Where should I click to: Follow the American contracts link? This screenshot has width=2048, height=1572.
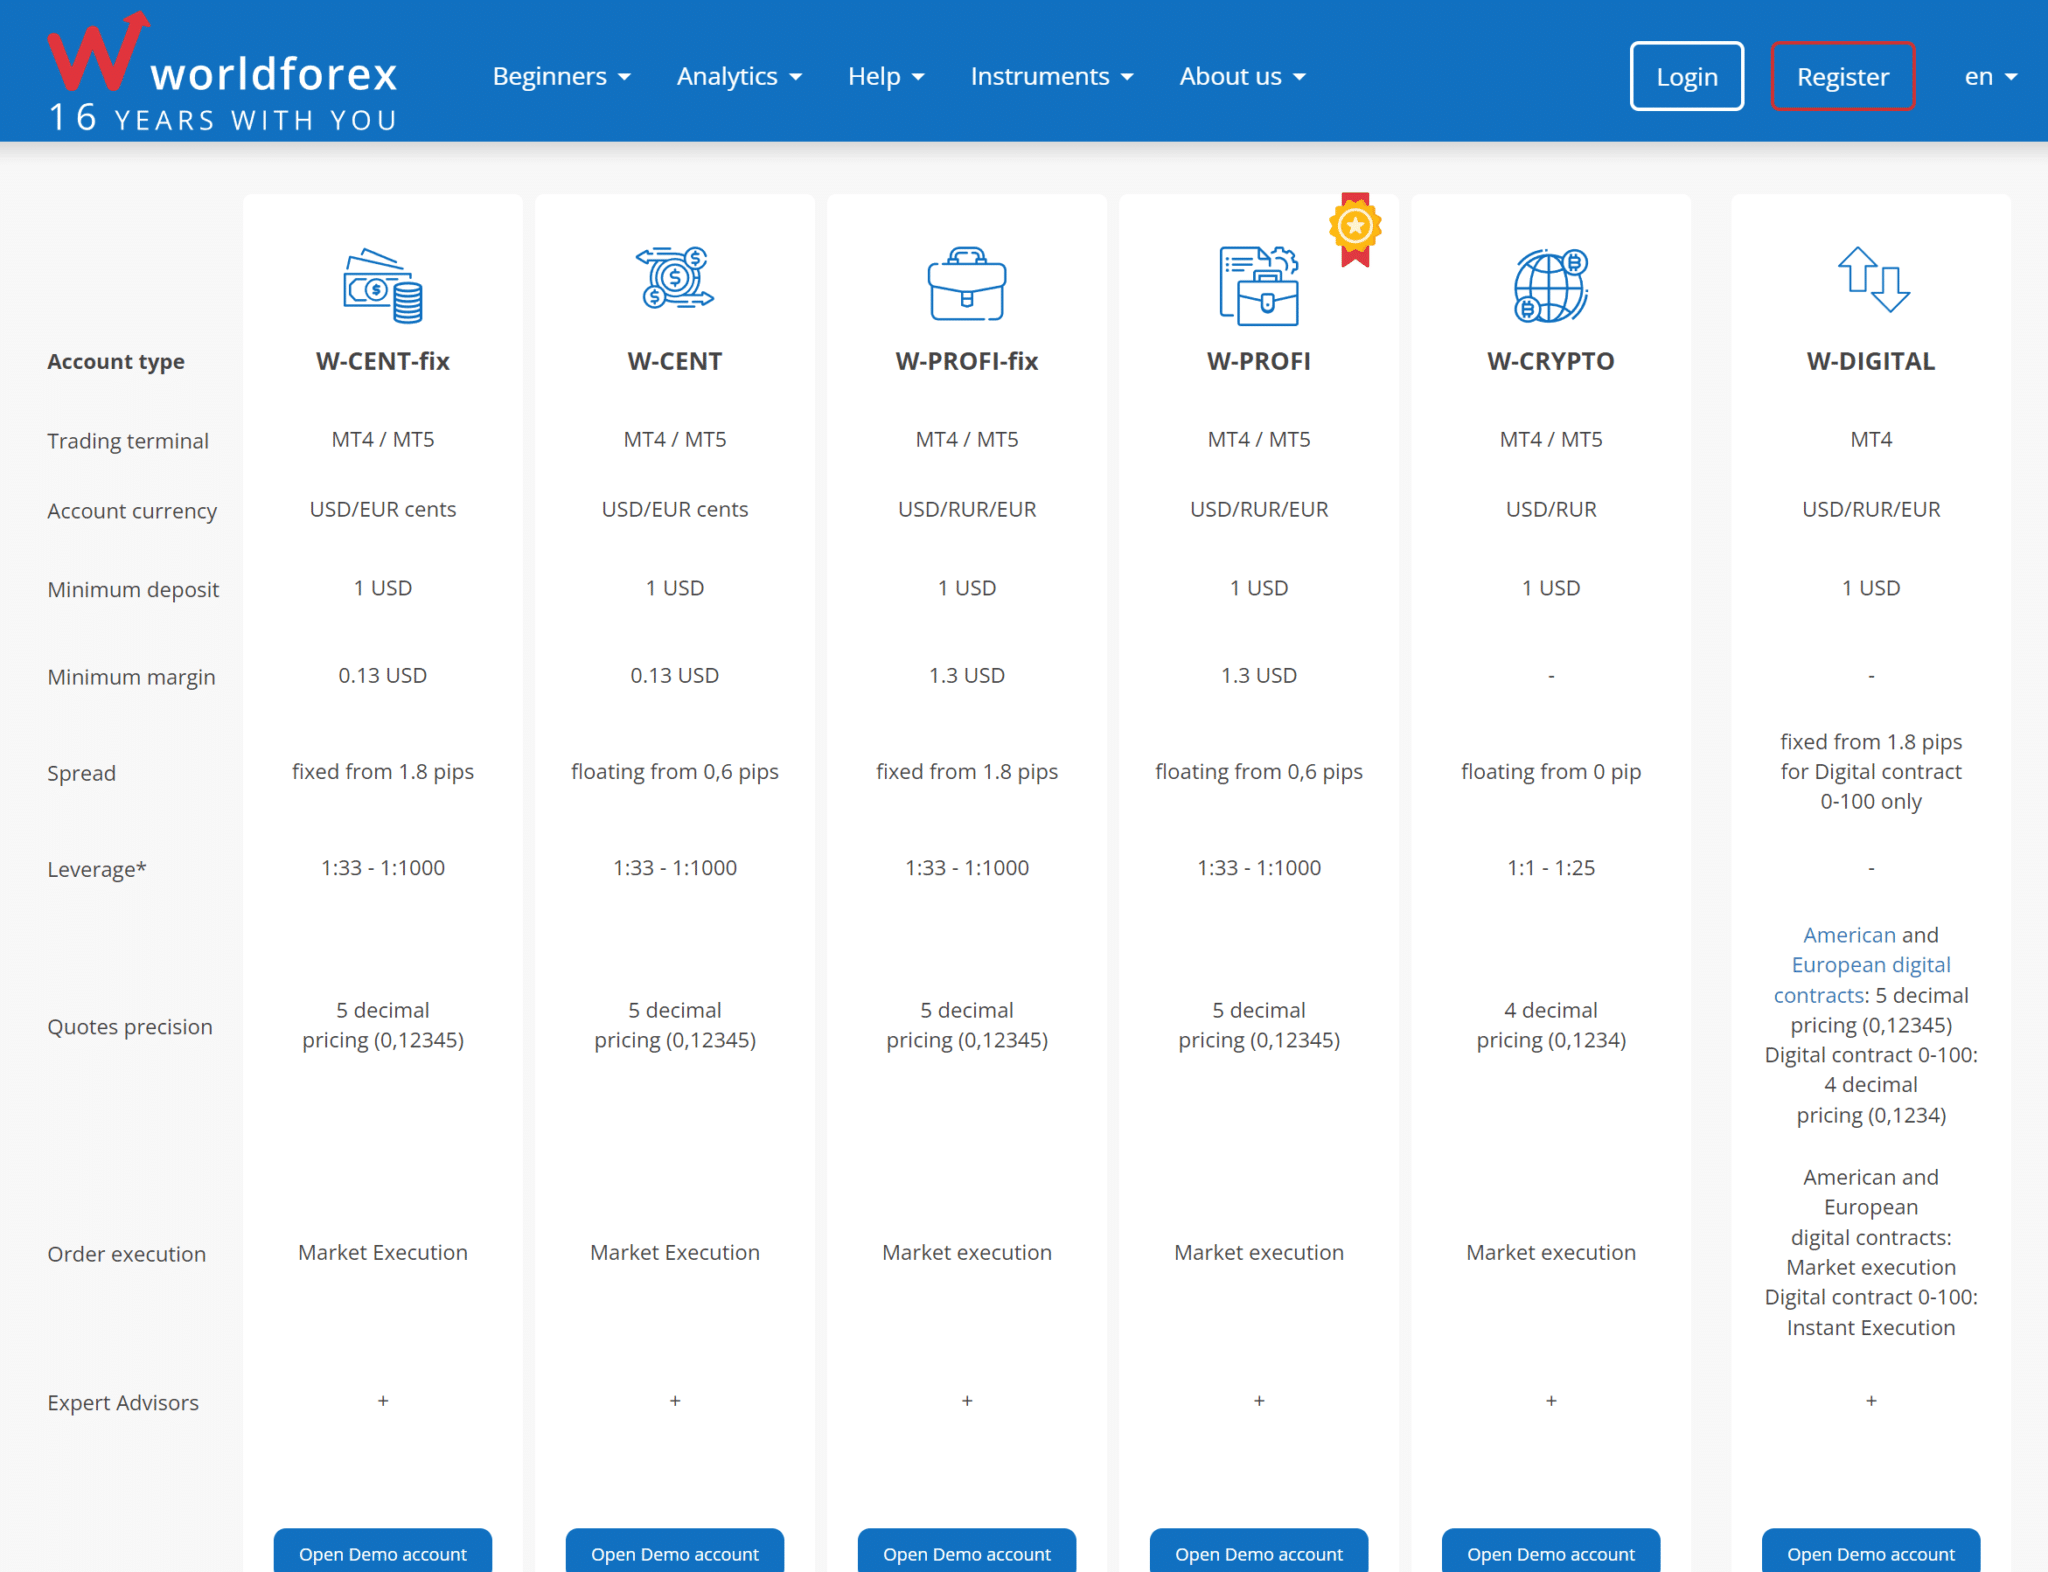1848,935
